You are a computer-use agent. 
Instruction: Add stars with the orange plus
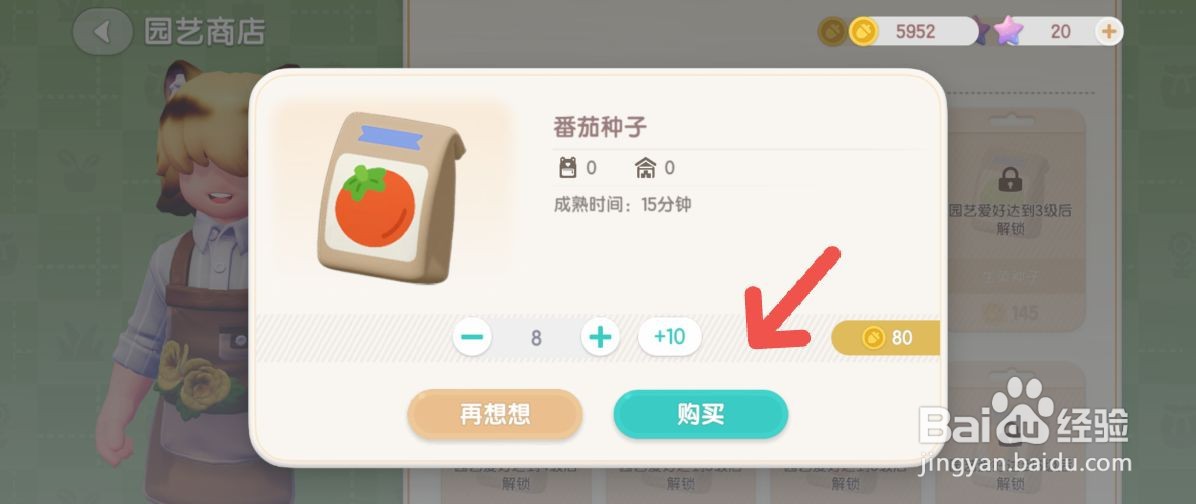click(x=1108, y=31)
